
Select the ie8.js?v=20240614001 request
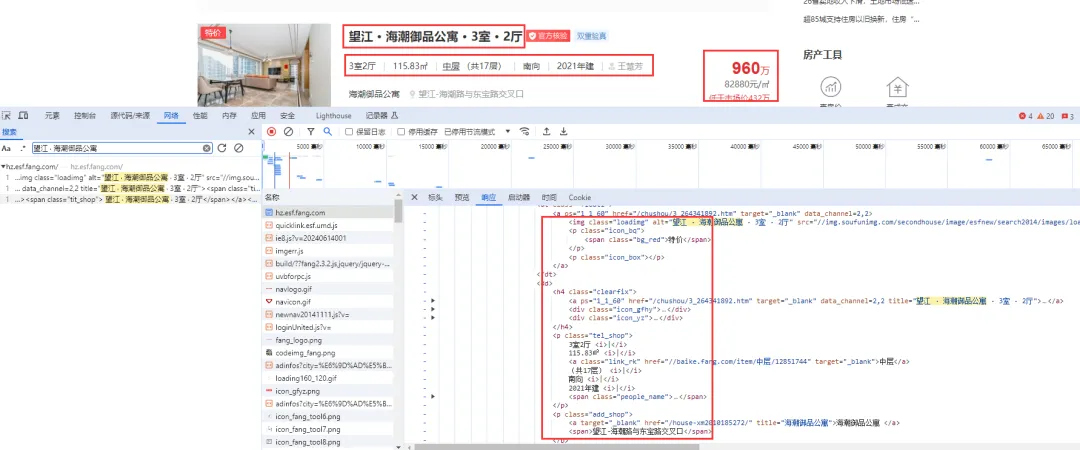click(x=329, y=238)
